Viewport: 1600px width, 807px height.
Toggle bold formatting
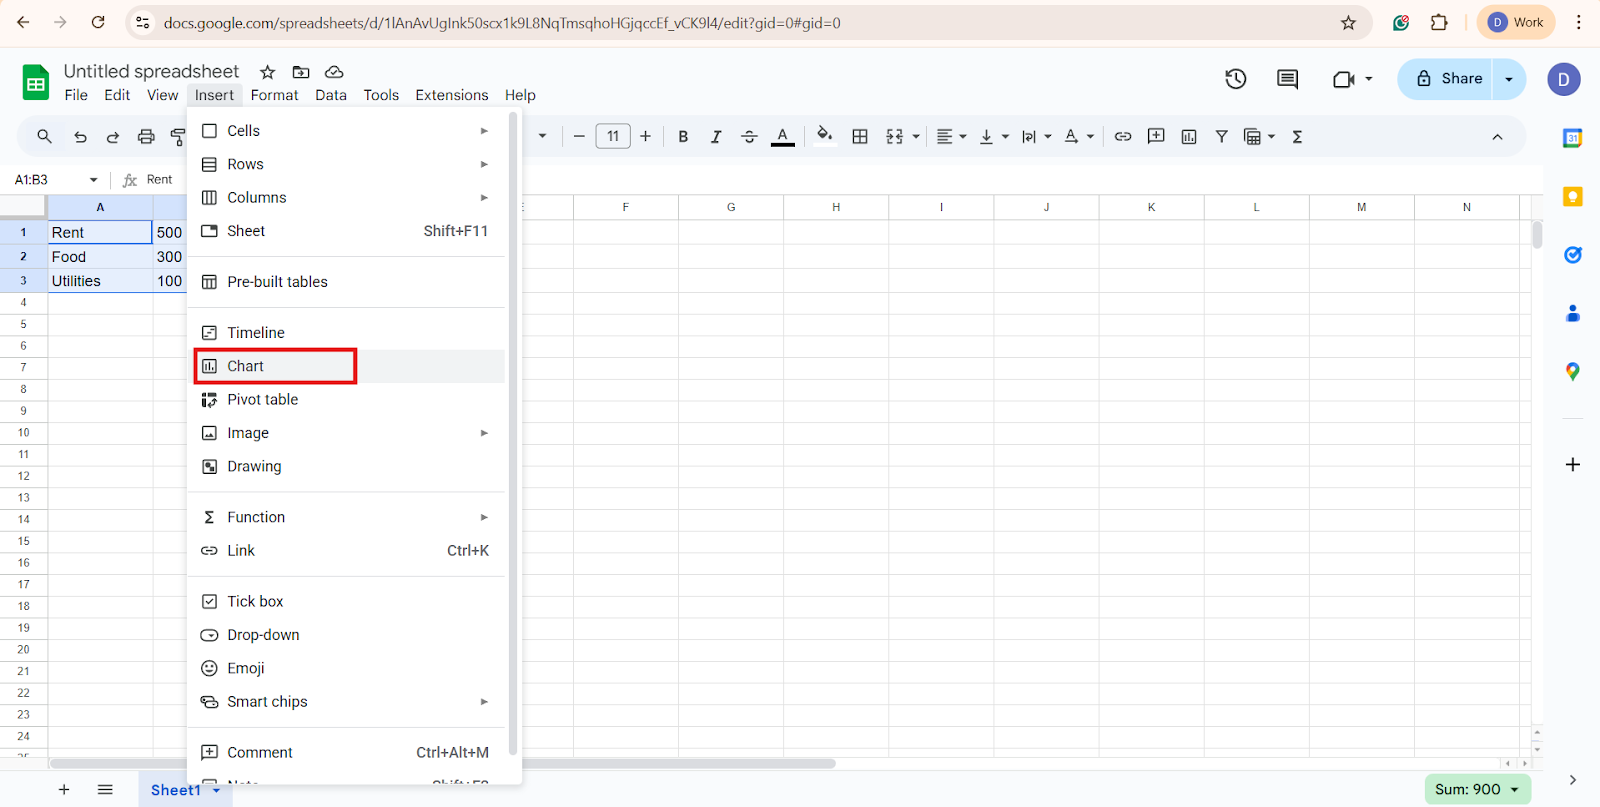point(683,137)
